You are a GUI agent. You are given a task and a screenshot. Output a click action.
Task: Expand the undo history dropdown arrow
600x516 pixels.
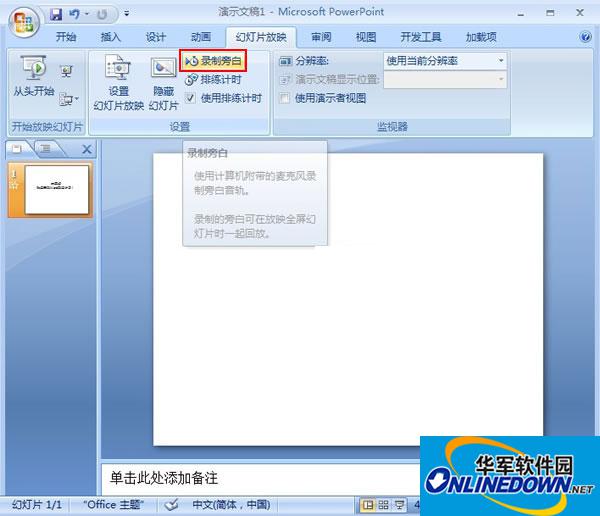click(x=87, y=15)
